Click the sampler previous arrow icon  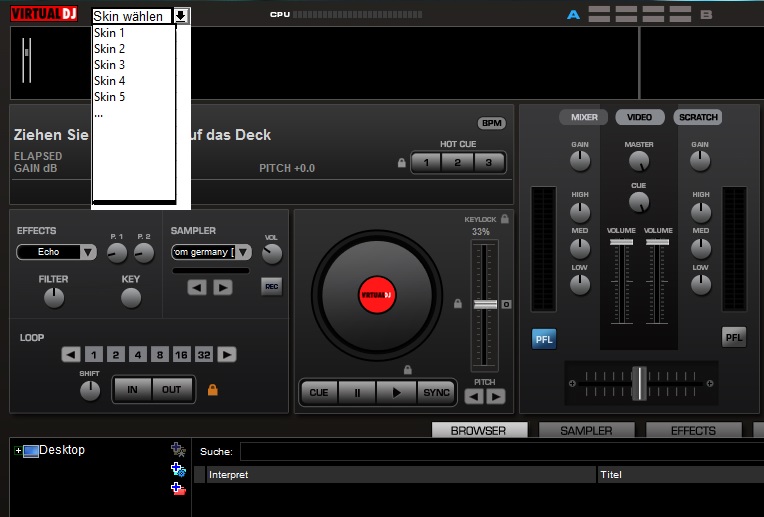pos(198,287)
